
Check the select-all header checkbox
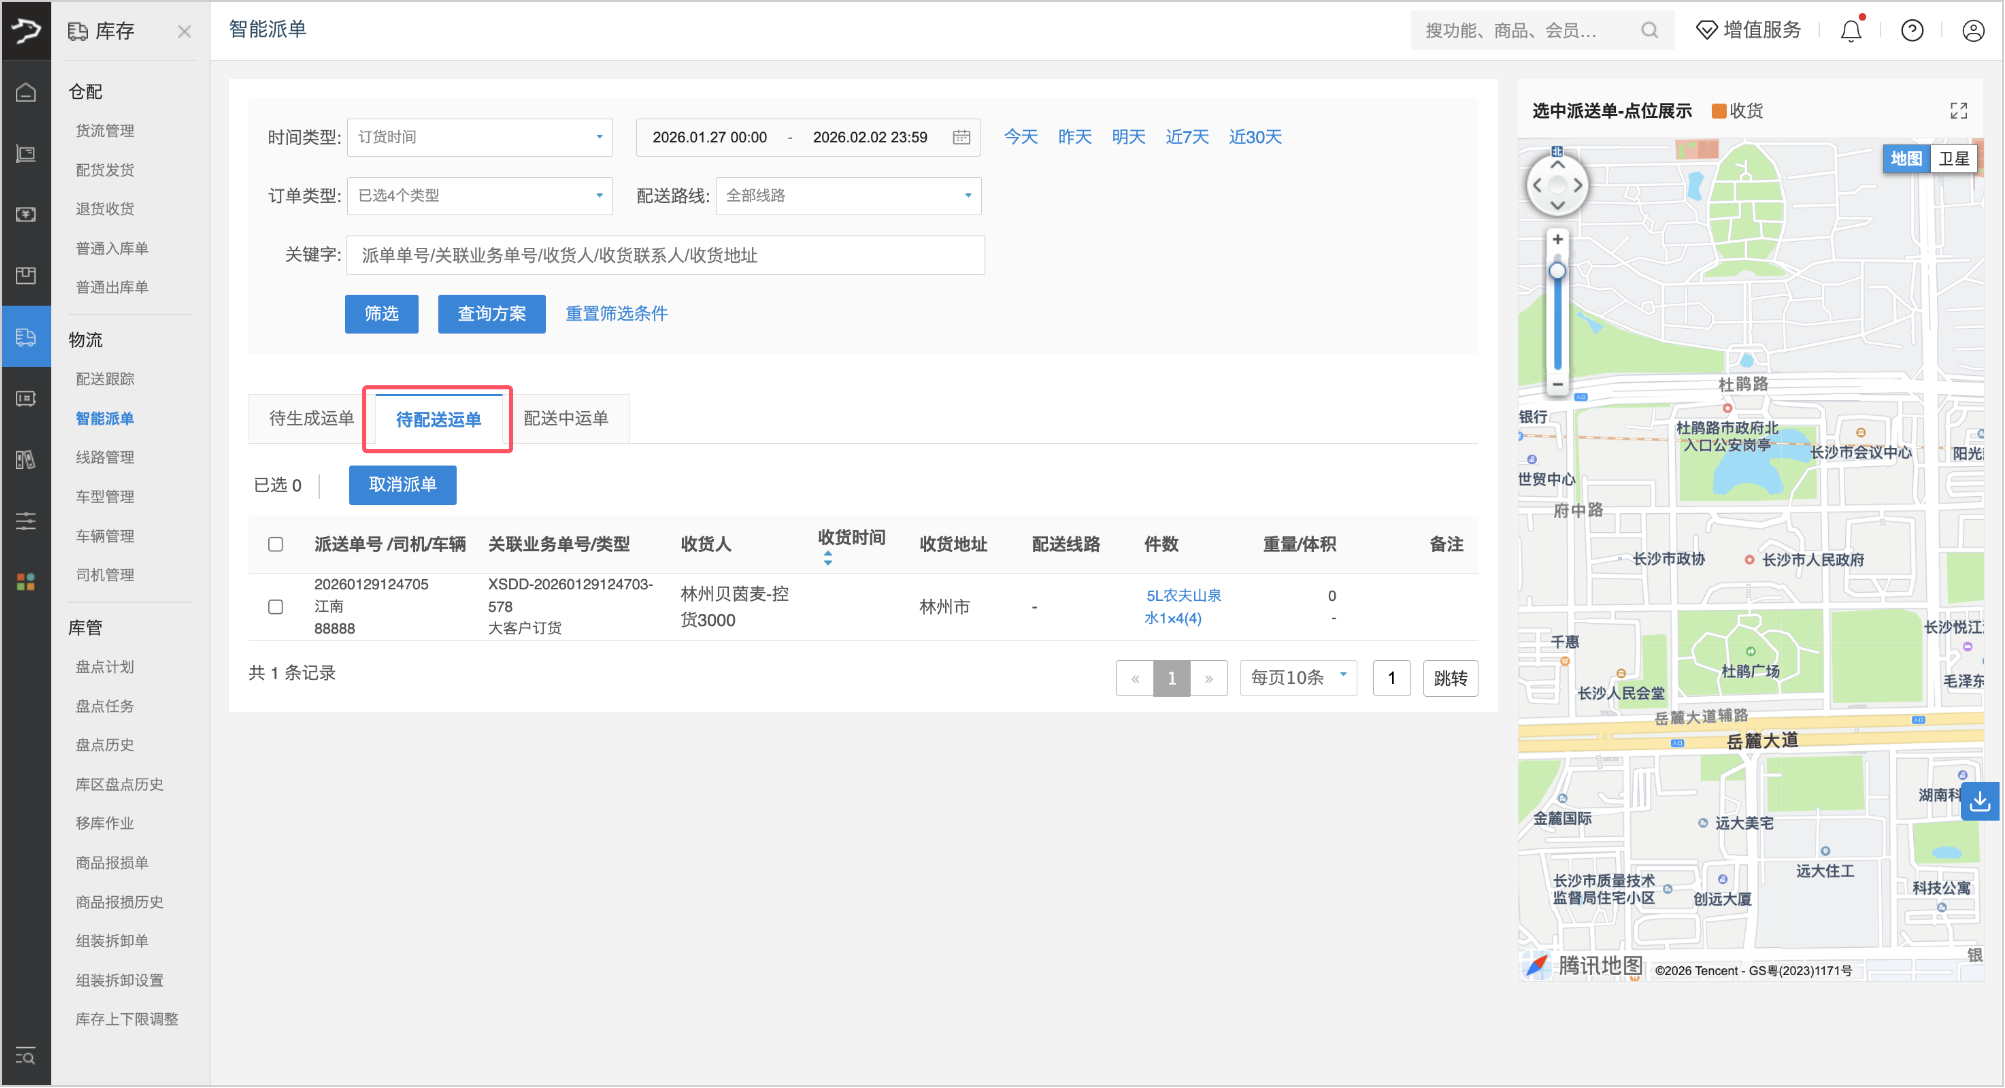point(276,545)
